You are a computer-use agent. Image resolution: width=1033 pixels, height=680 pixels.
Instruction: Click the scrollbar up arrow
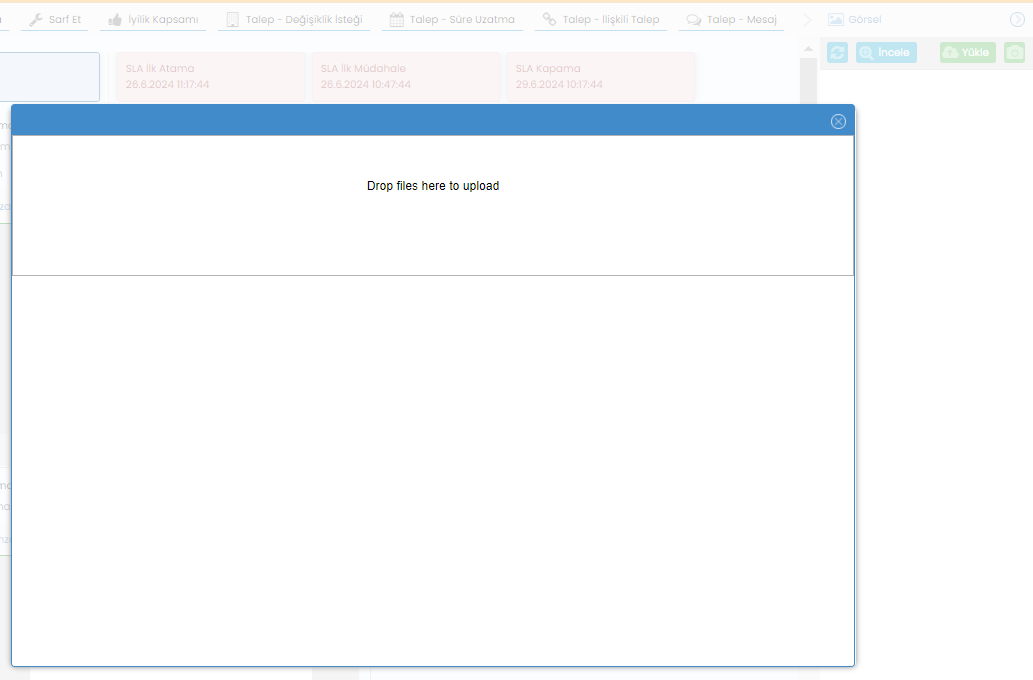coord(808,49)
